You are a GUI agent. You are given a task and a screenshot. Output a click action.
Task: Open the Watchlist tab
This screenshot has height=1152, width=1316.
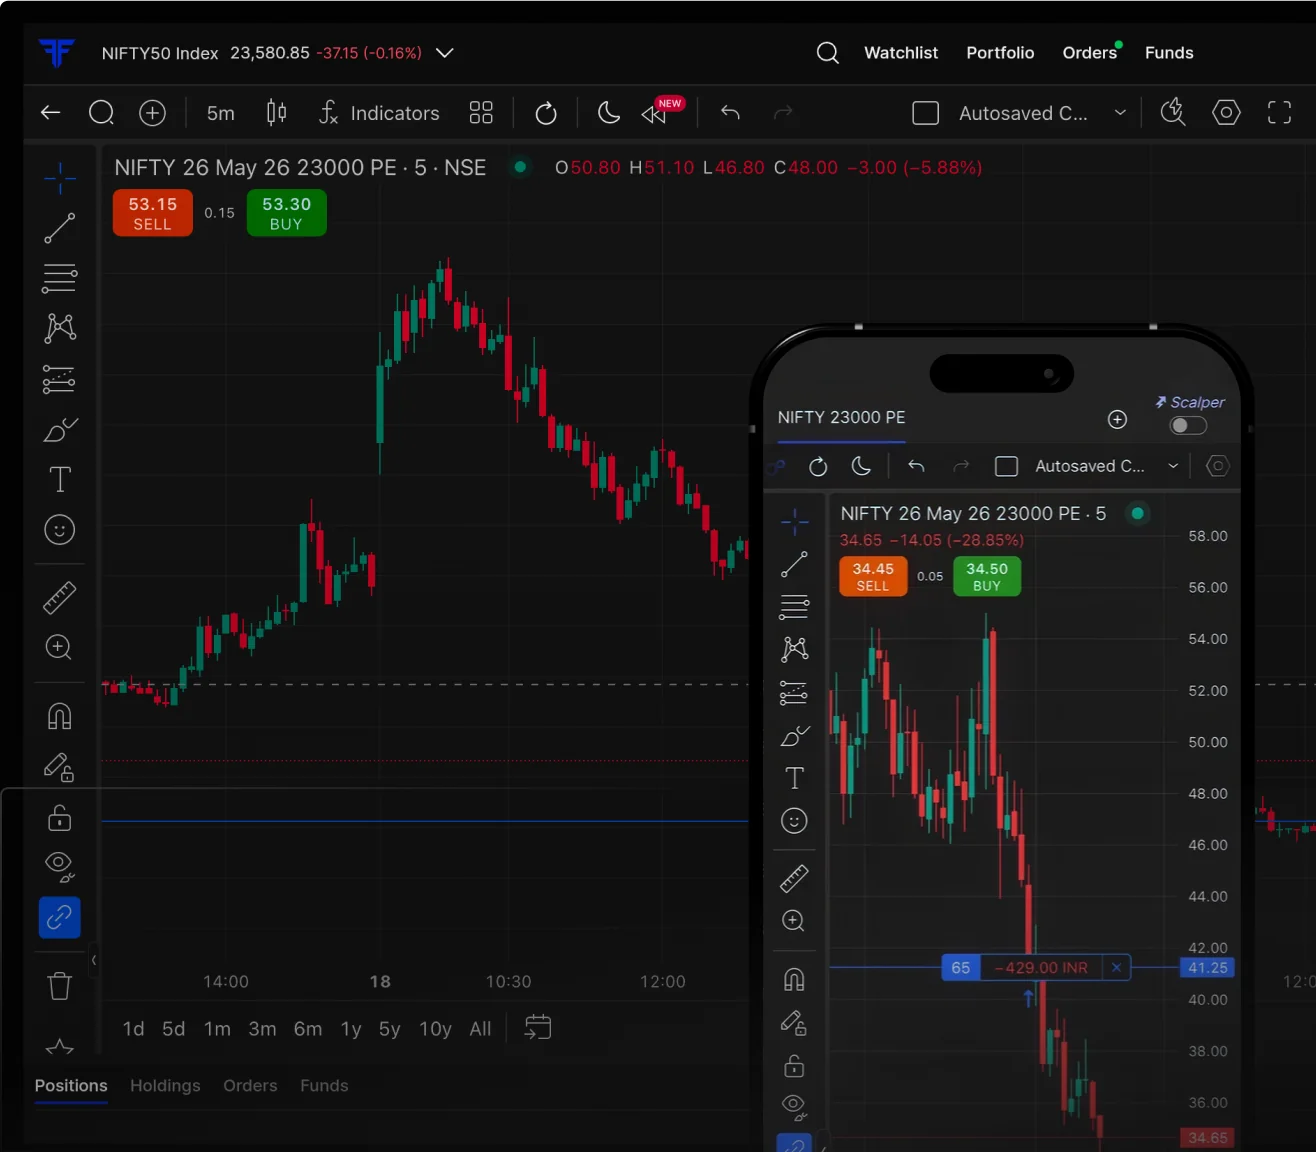pos(900,53)
